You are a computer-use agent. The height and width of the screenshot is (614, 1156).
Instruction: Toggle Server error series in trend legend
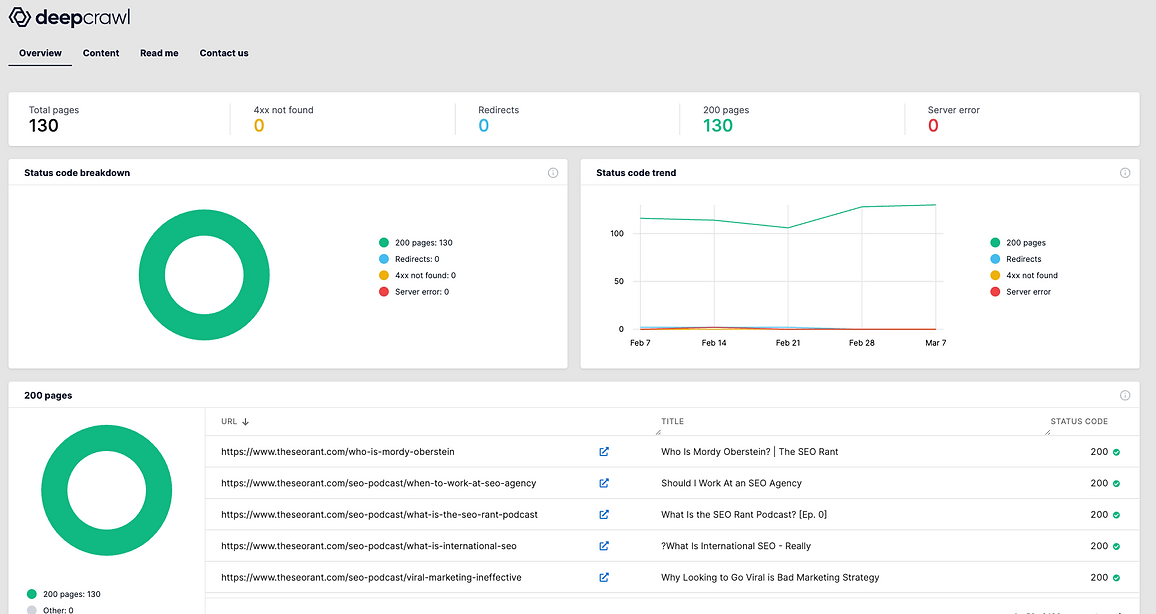[x=1020, y=292]
